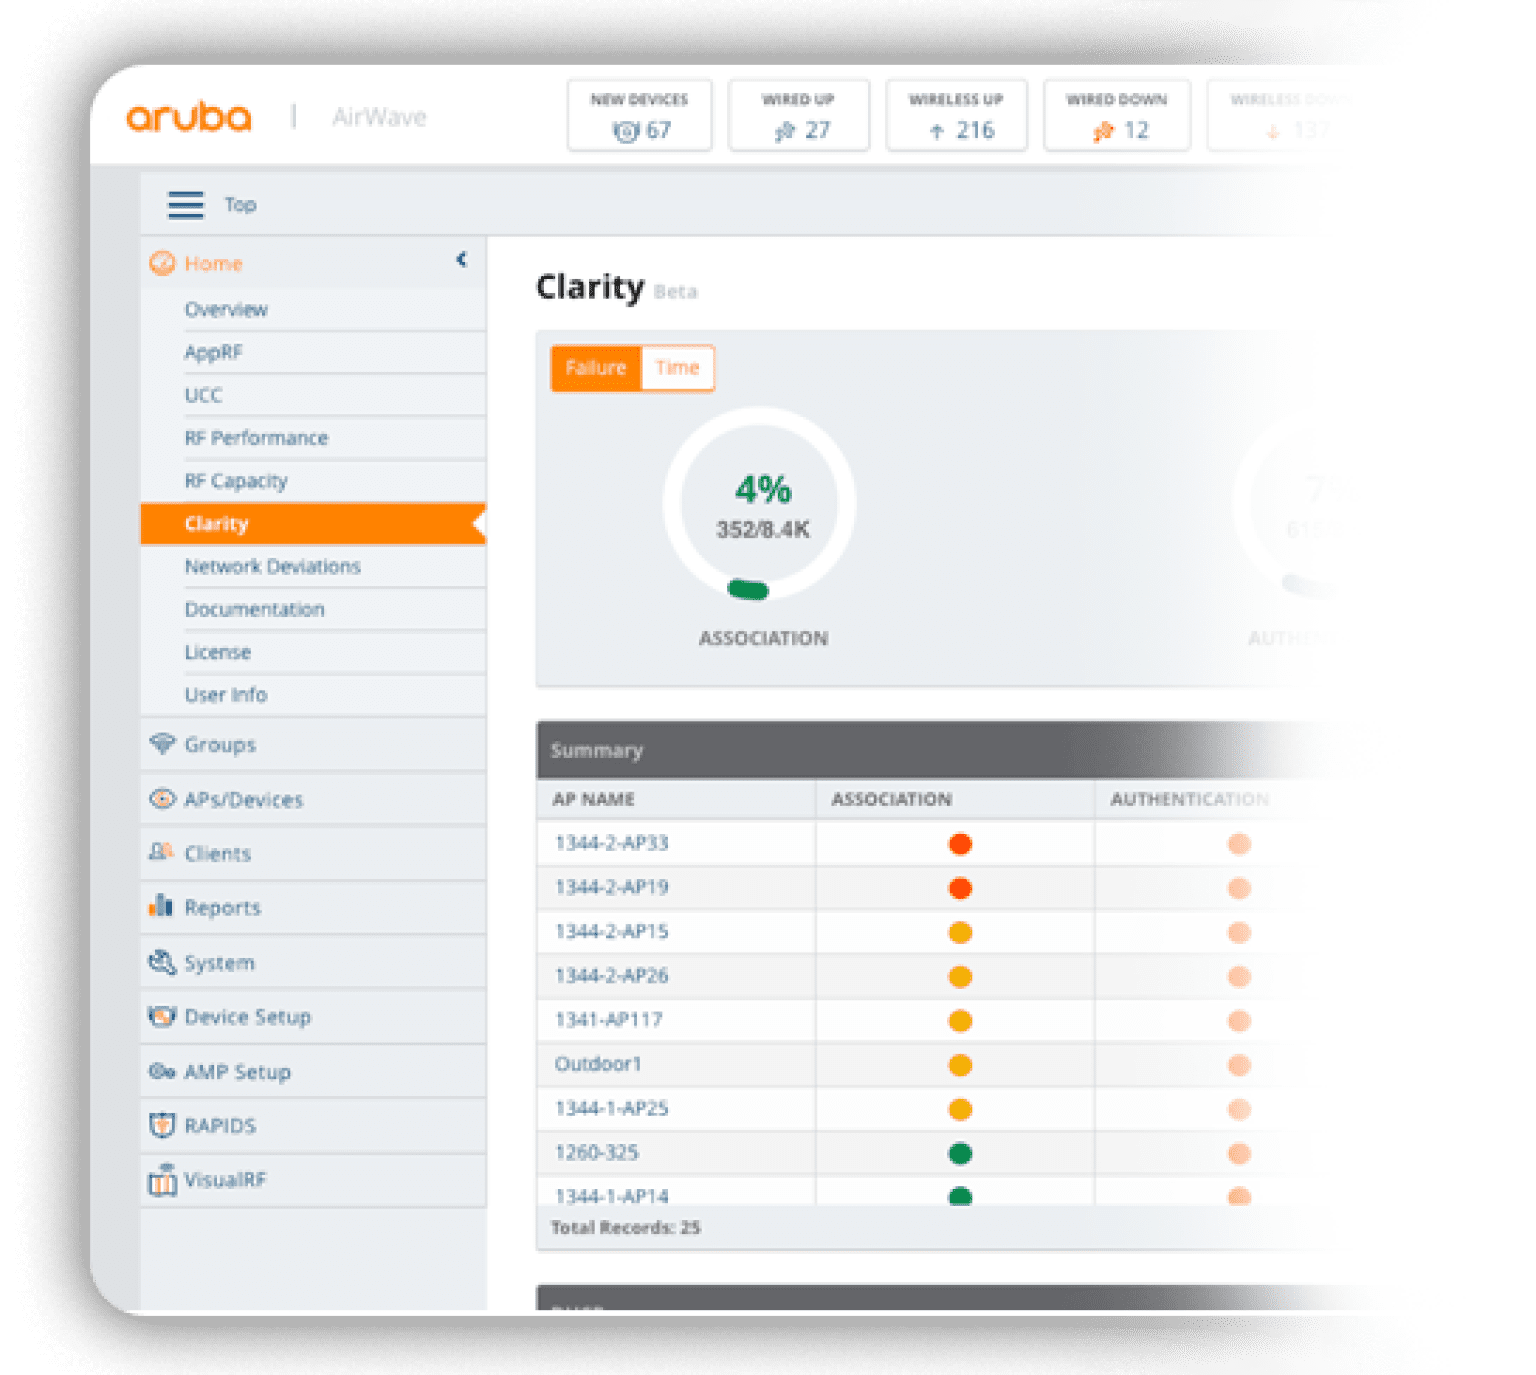
Task: Click the VisualRF map icon
Action: click(x=161, y=1180)
